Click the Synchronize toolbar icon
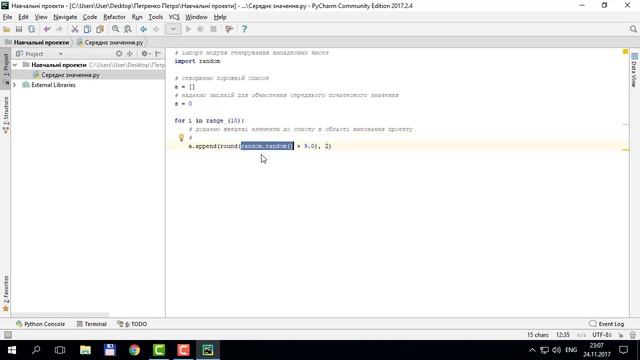This screenshot has height=360, width=640. [x=31, y=29]
